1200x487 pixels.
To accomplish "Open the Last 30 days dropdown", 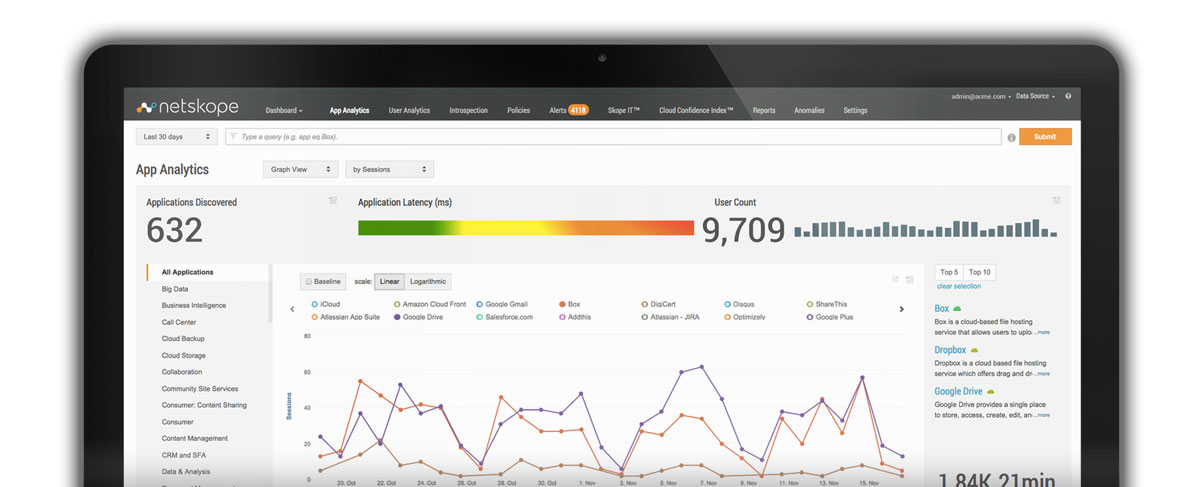I will pos(177,137).
